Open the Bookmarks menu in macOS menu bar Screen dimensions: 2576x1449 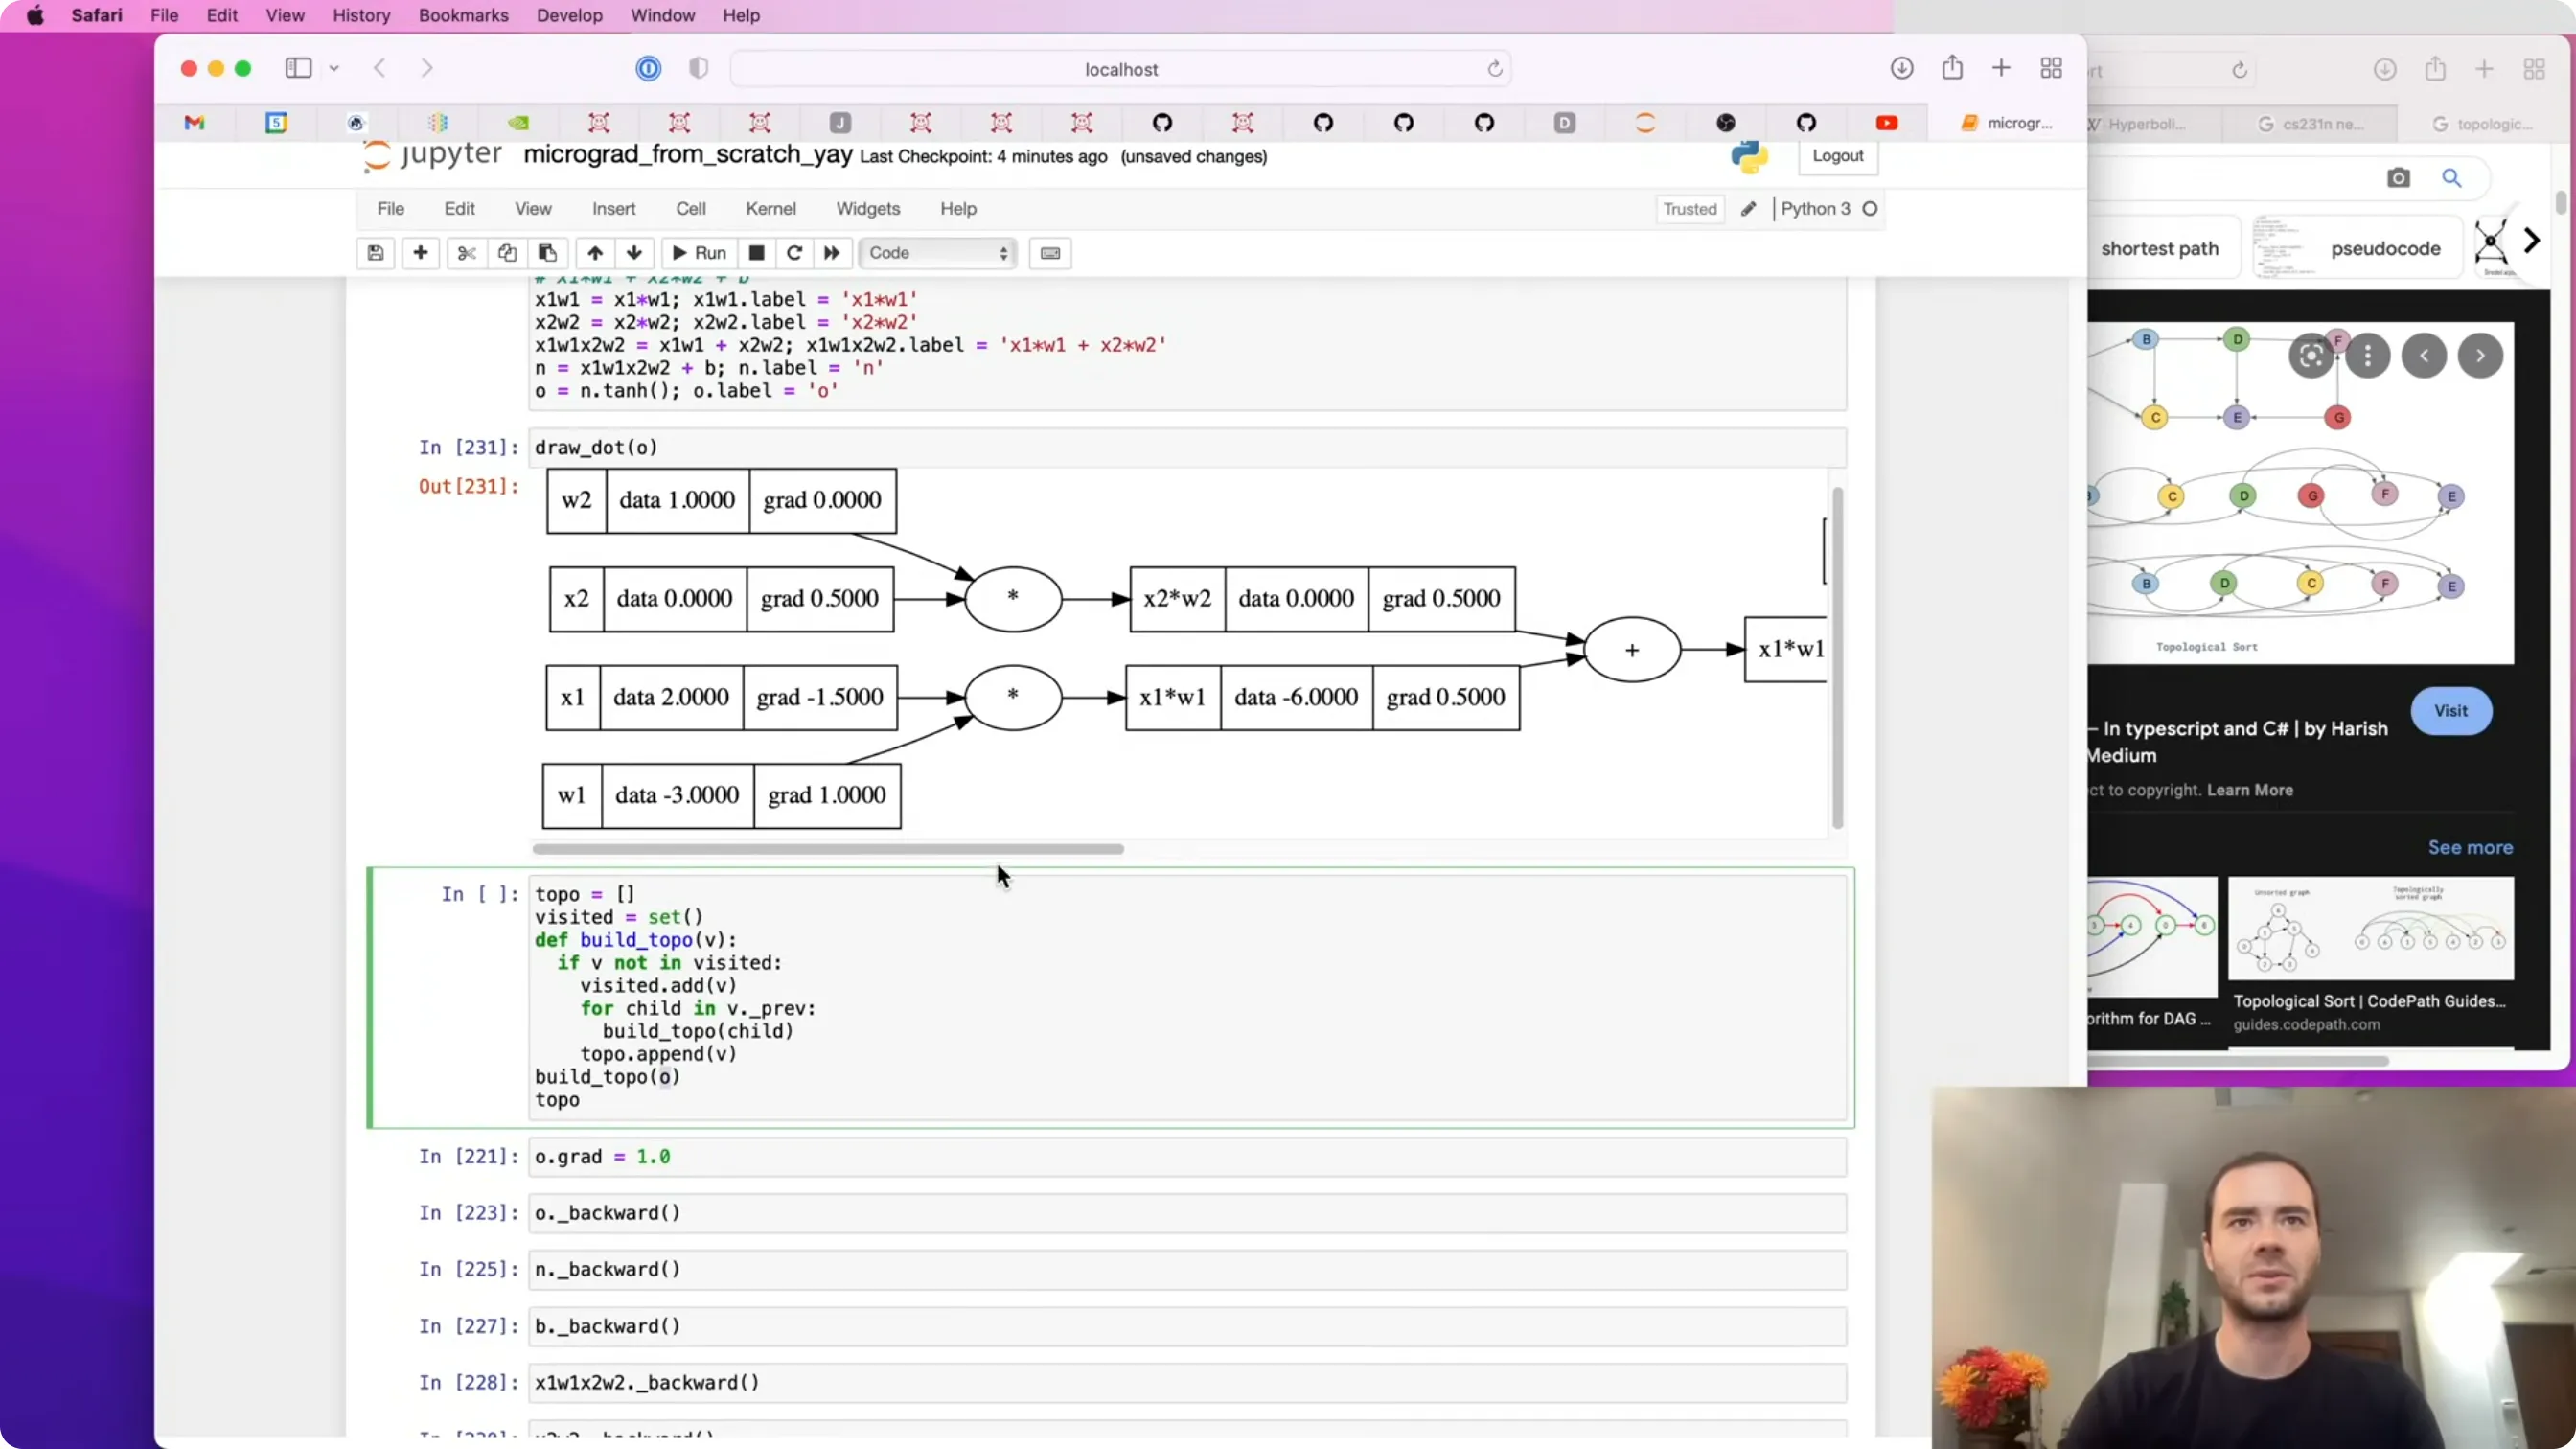pos(463,15)
